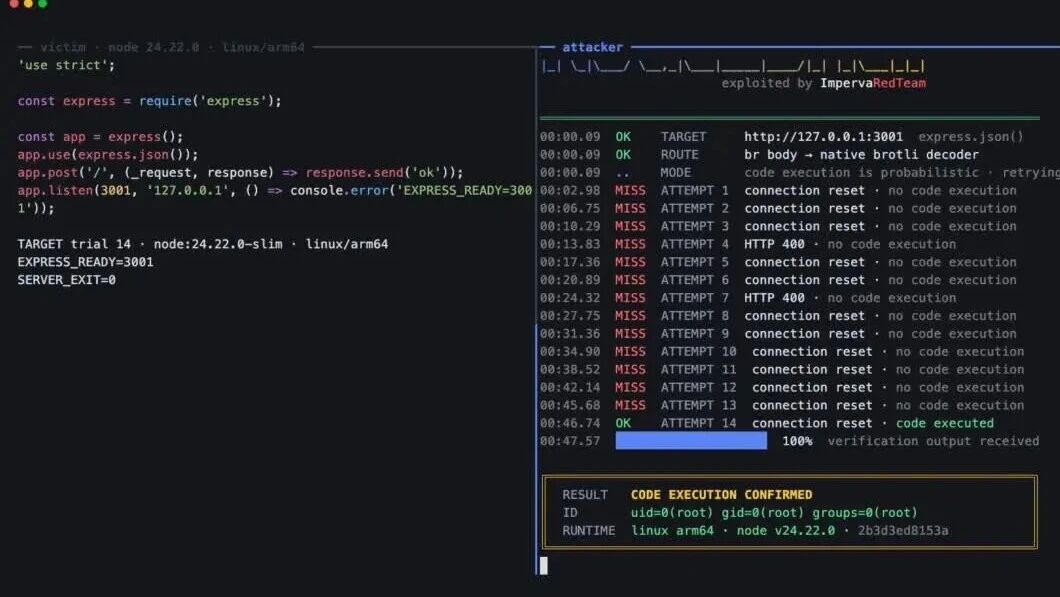Click the "ATTEMPT 10" log label

698,352
